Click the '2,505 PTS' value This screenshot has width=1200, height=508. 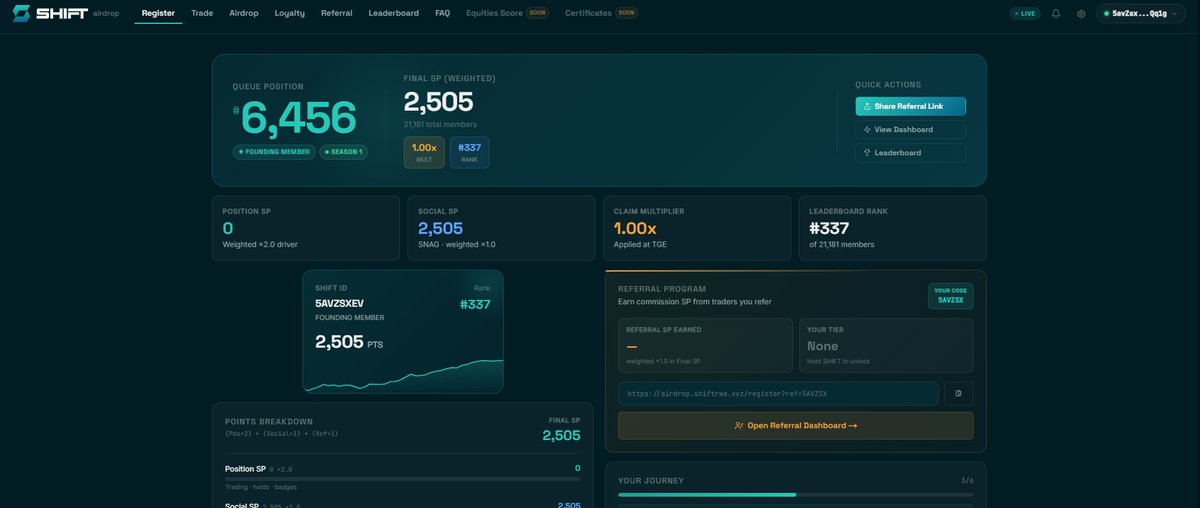pyautogui.click(x=349, y=342)
